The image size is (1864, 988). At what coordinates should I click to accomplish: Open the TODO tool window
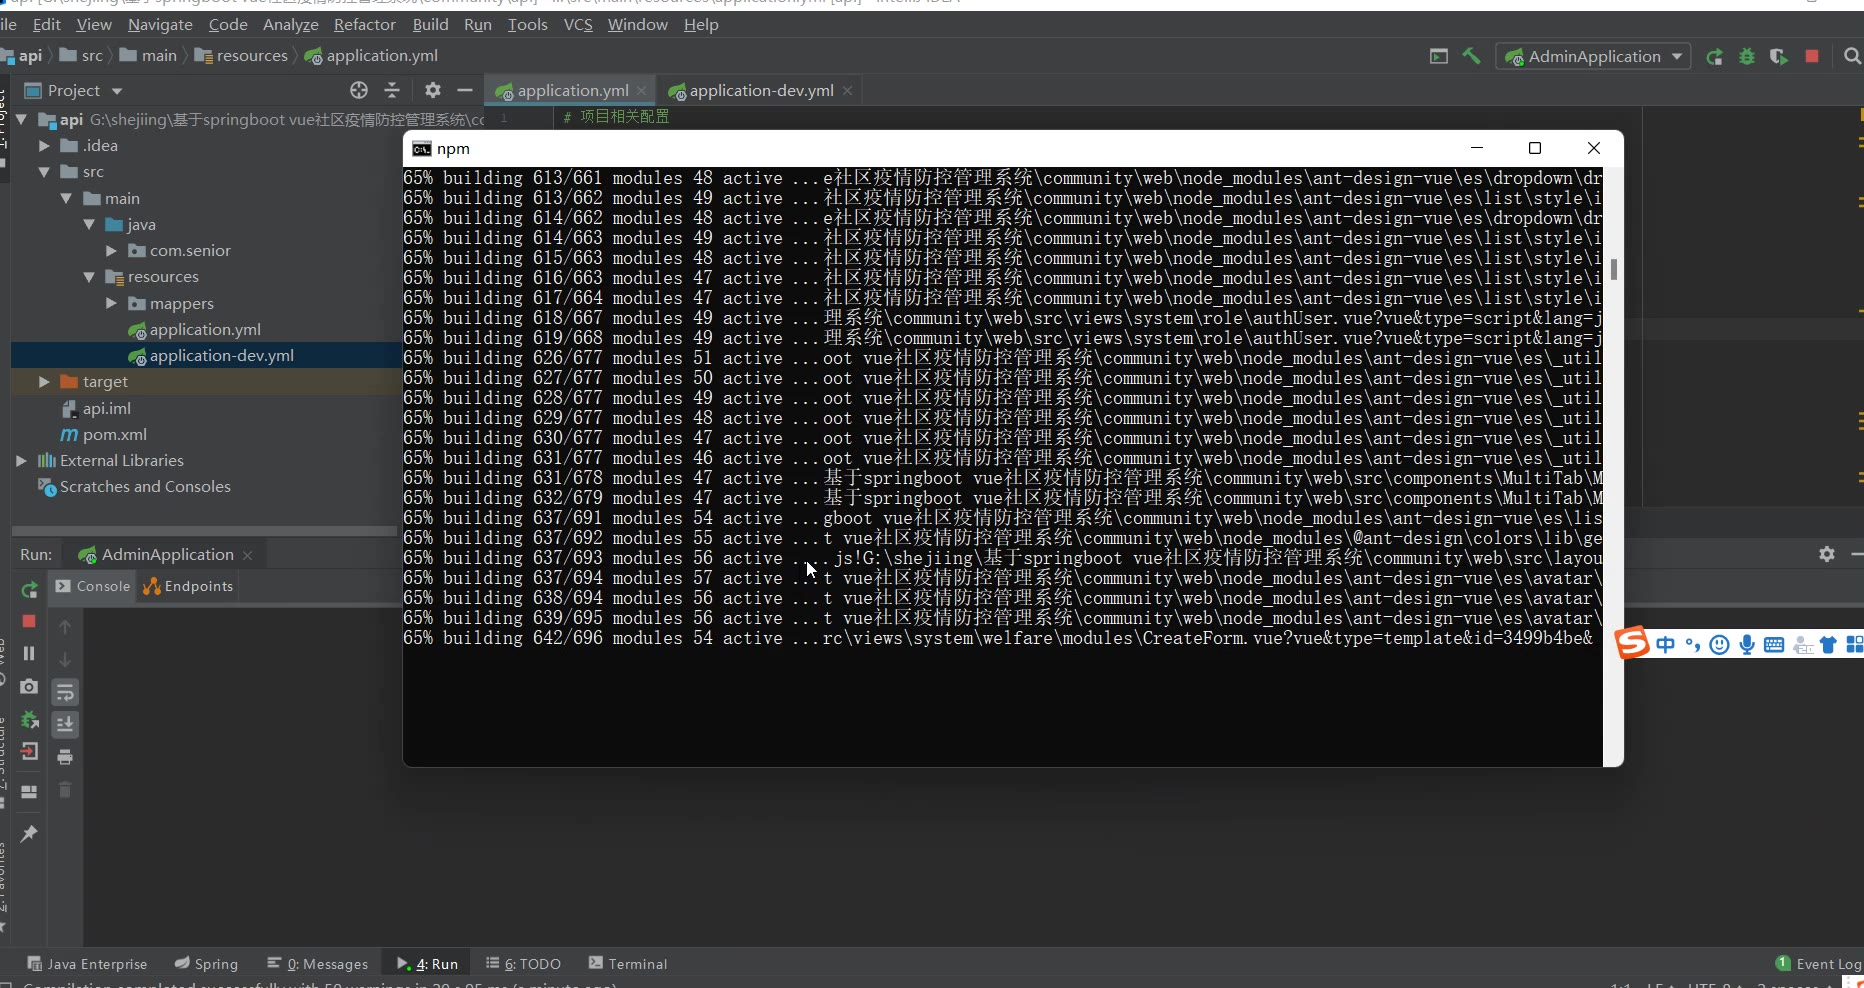point(523,963)
